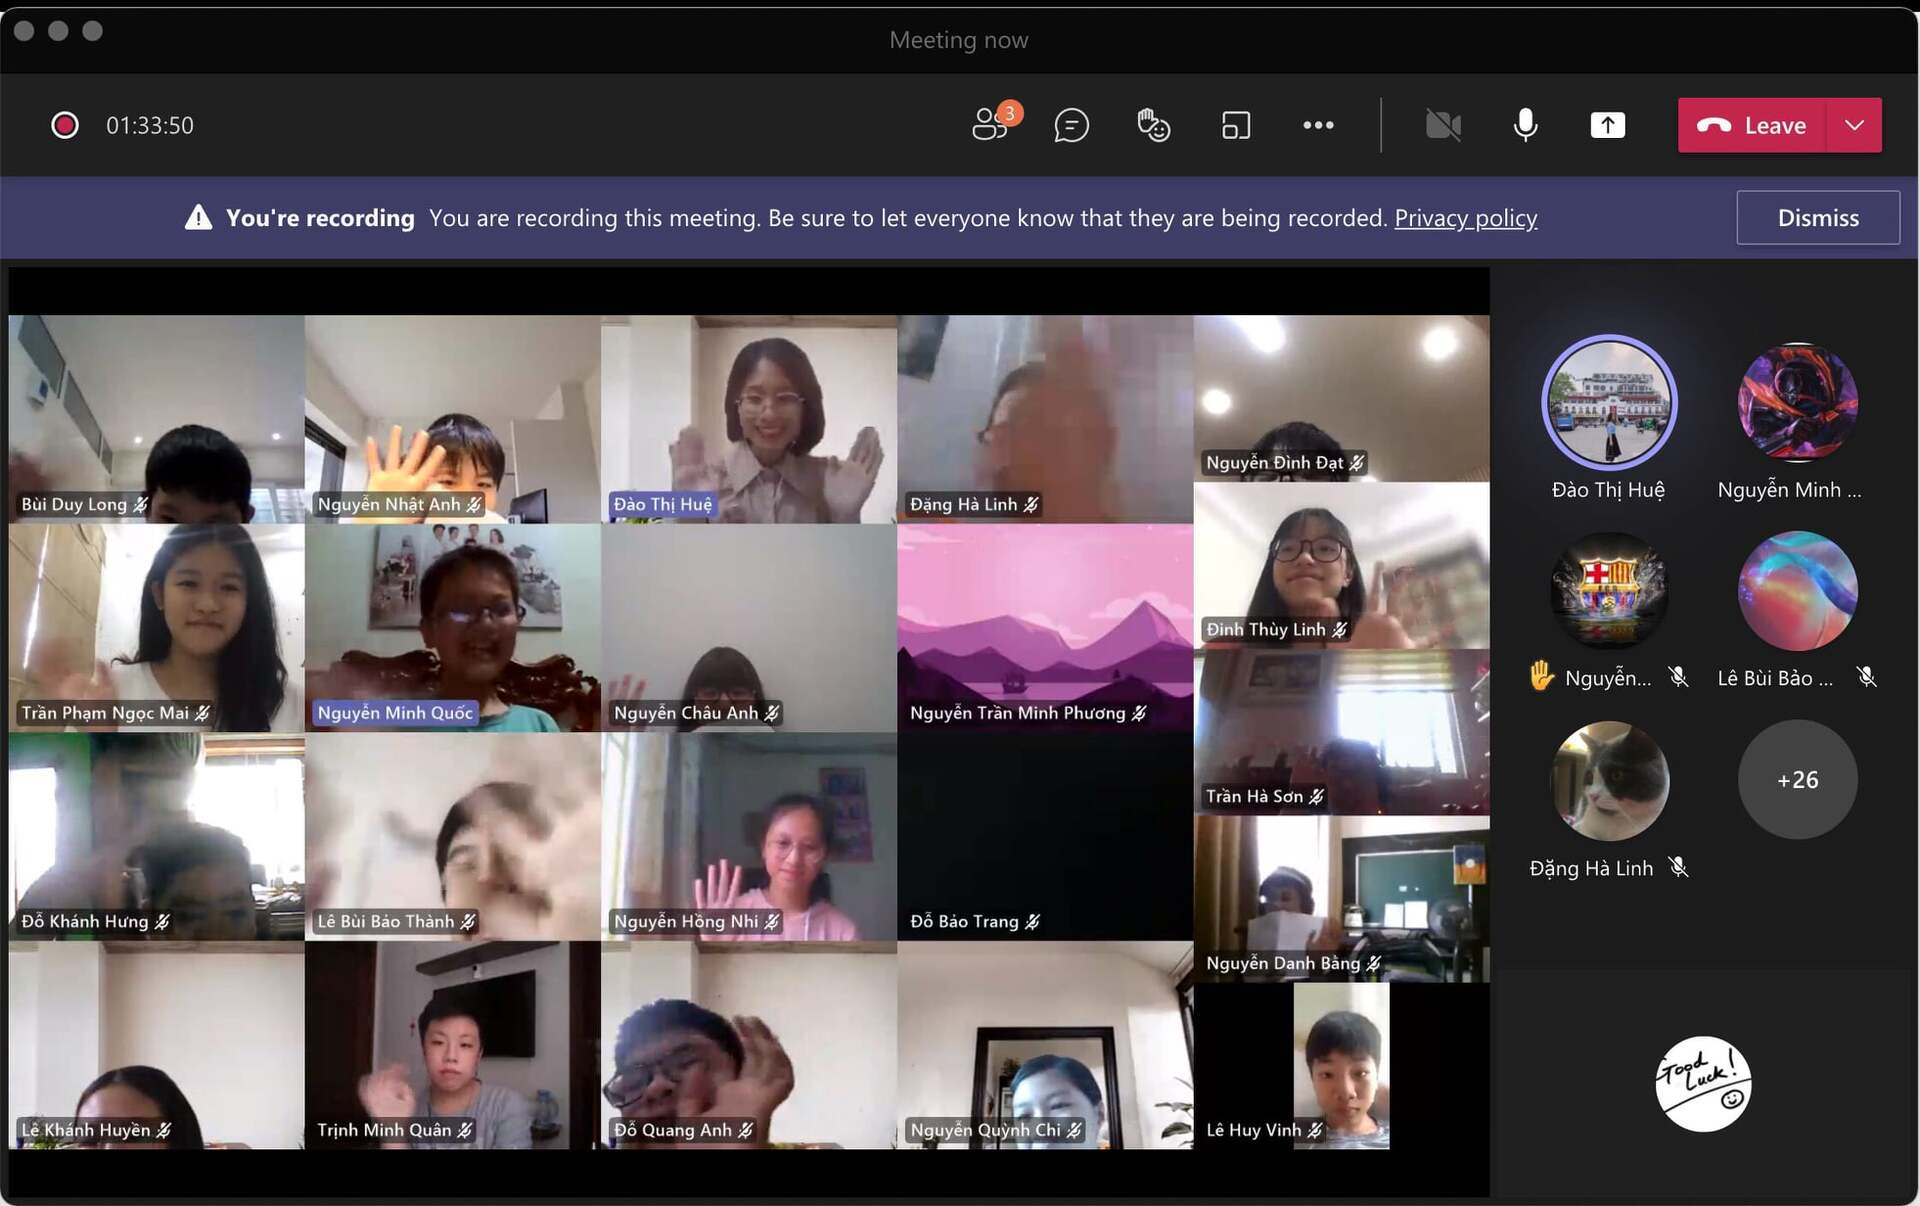This screenshot has height=1206, width=1920.
Task: Open the breakout rooms icon
Action: (x=1236, y=125)
